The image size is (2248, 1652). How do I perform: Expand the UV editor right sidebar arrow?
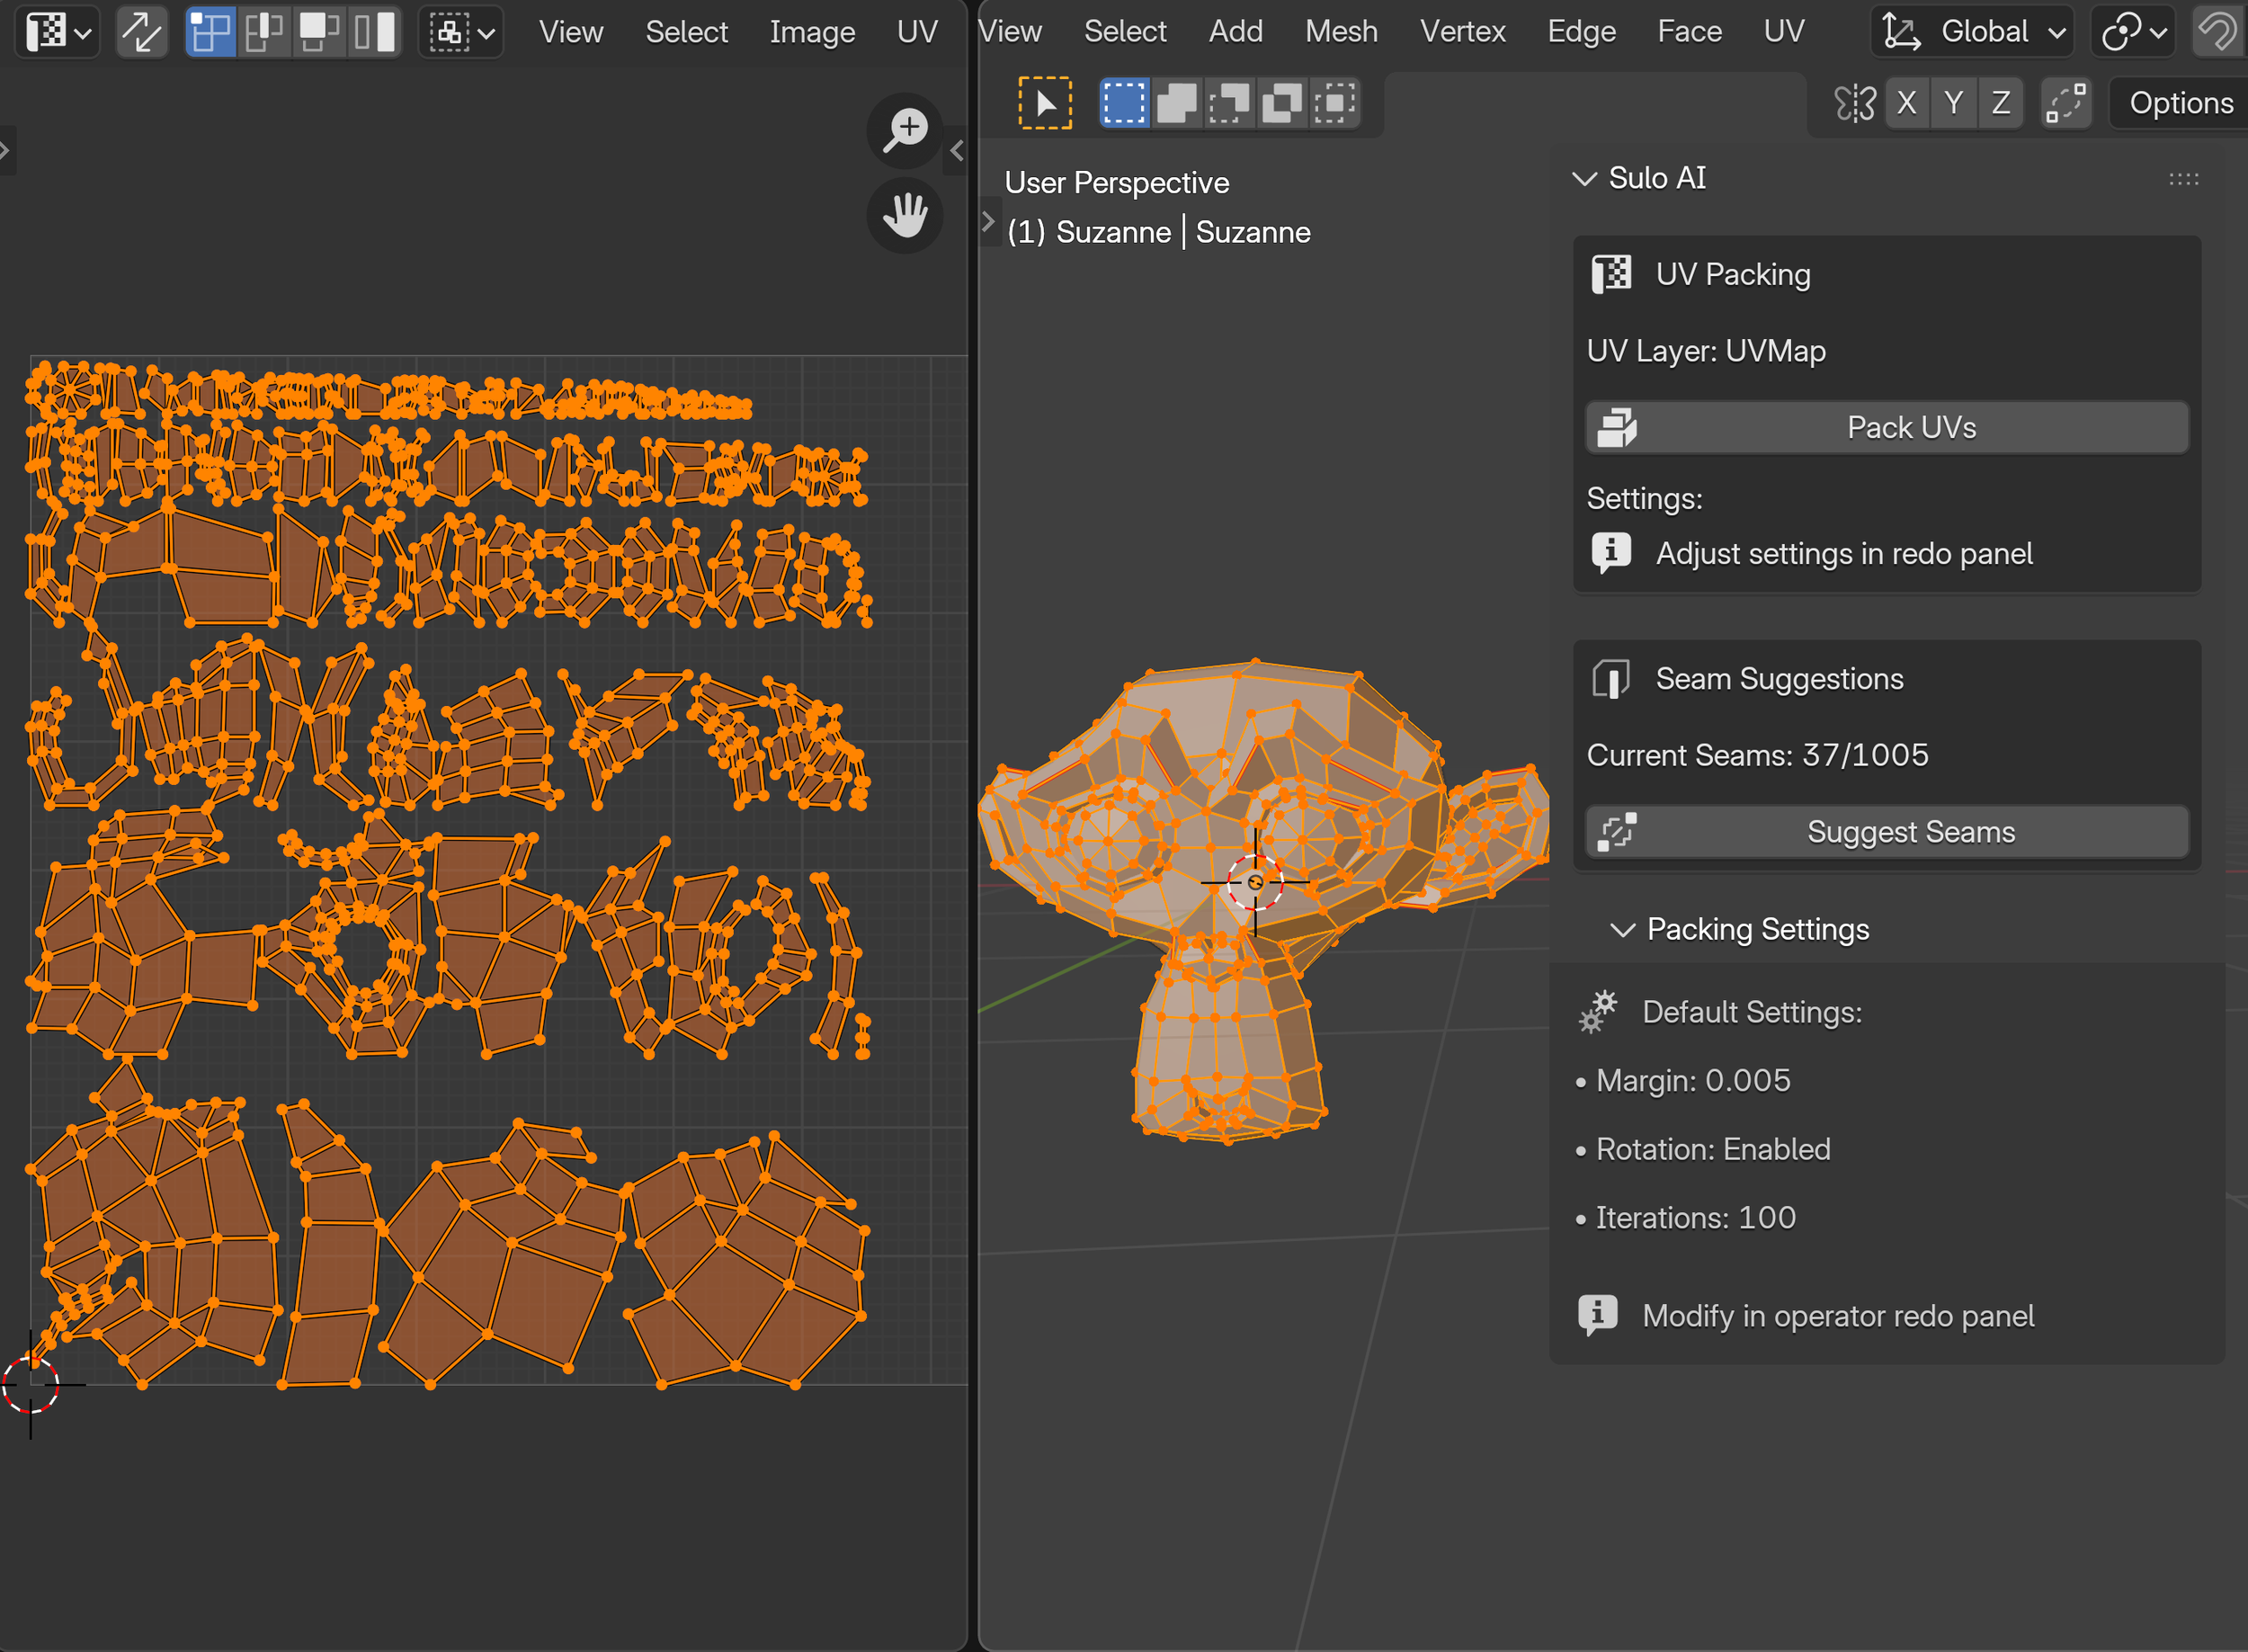point(957,150)
